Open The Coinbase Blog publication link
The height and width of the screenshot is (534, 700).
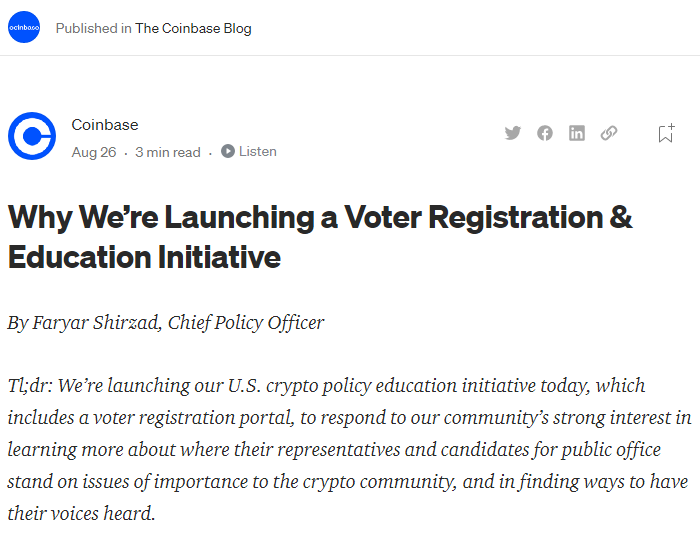193,28
